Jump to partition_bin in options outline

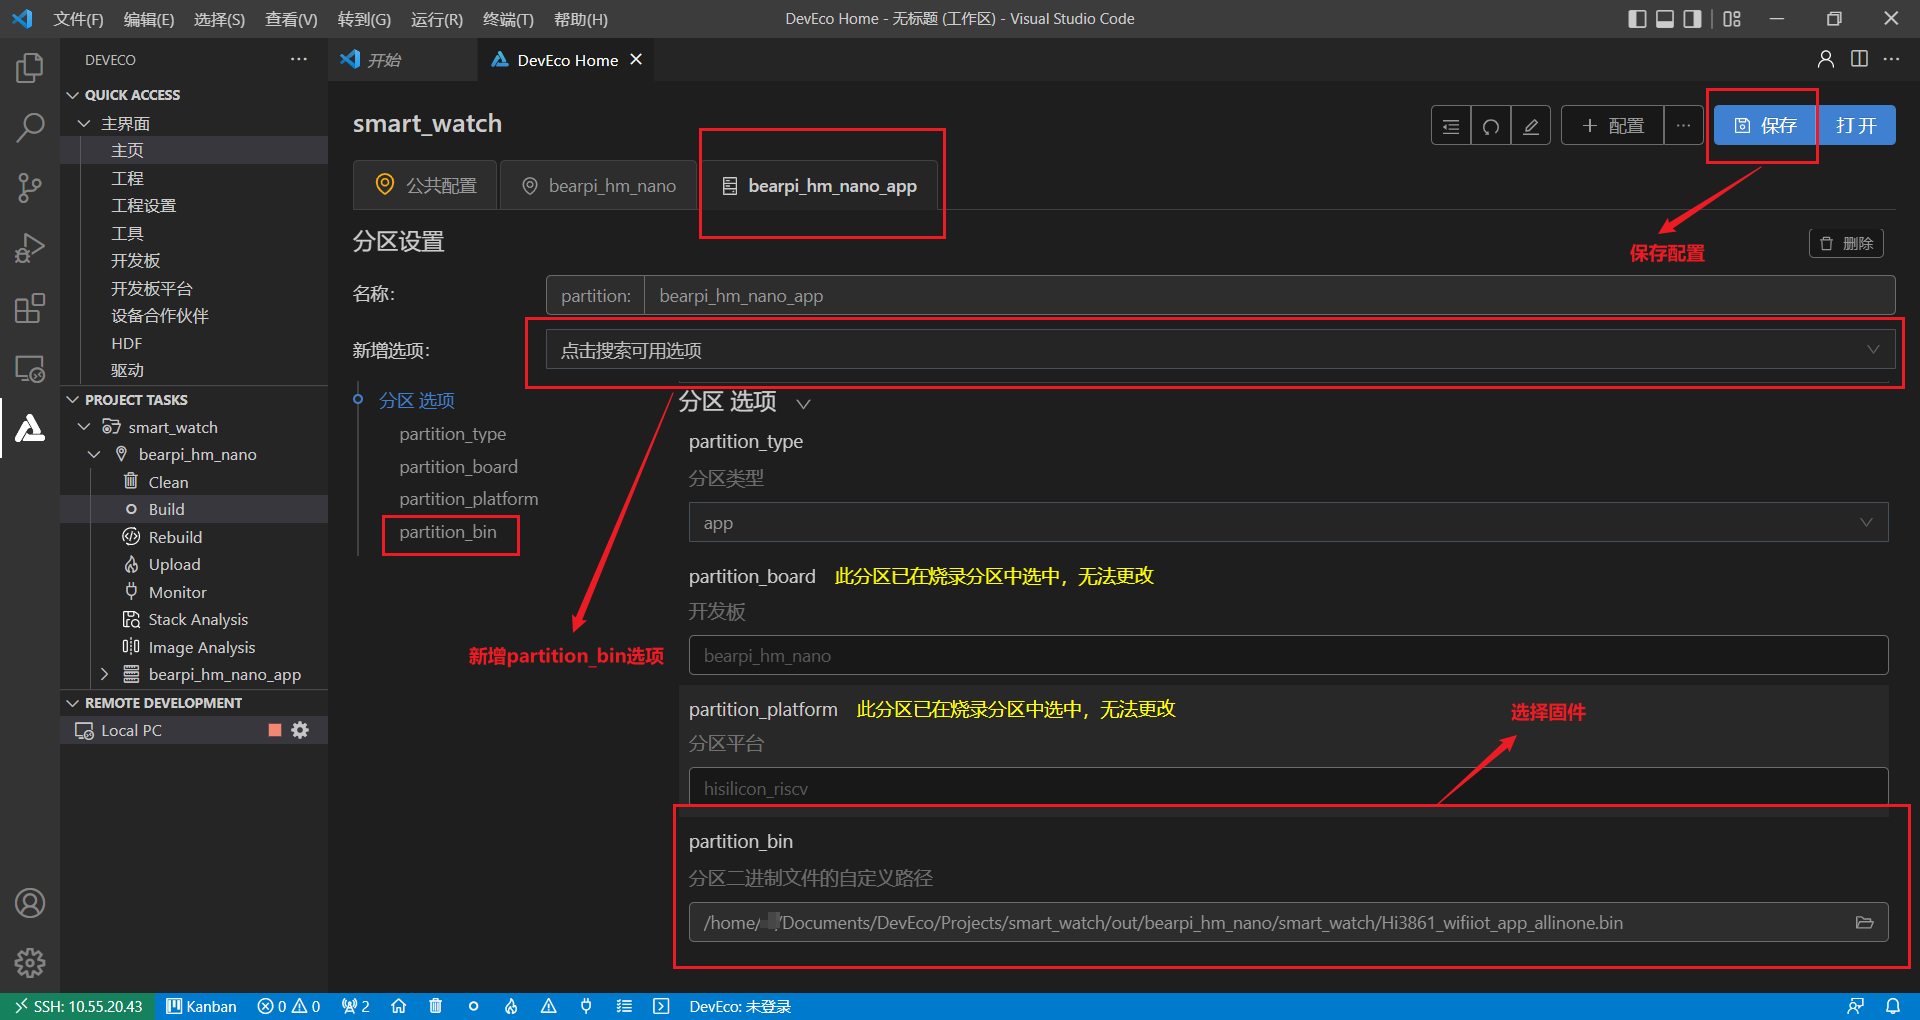[x=448, y=532]
